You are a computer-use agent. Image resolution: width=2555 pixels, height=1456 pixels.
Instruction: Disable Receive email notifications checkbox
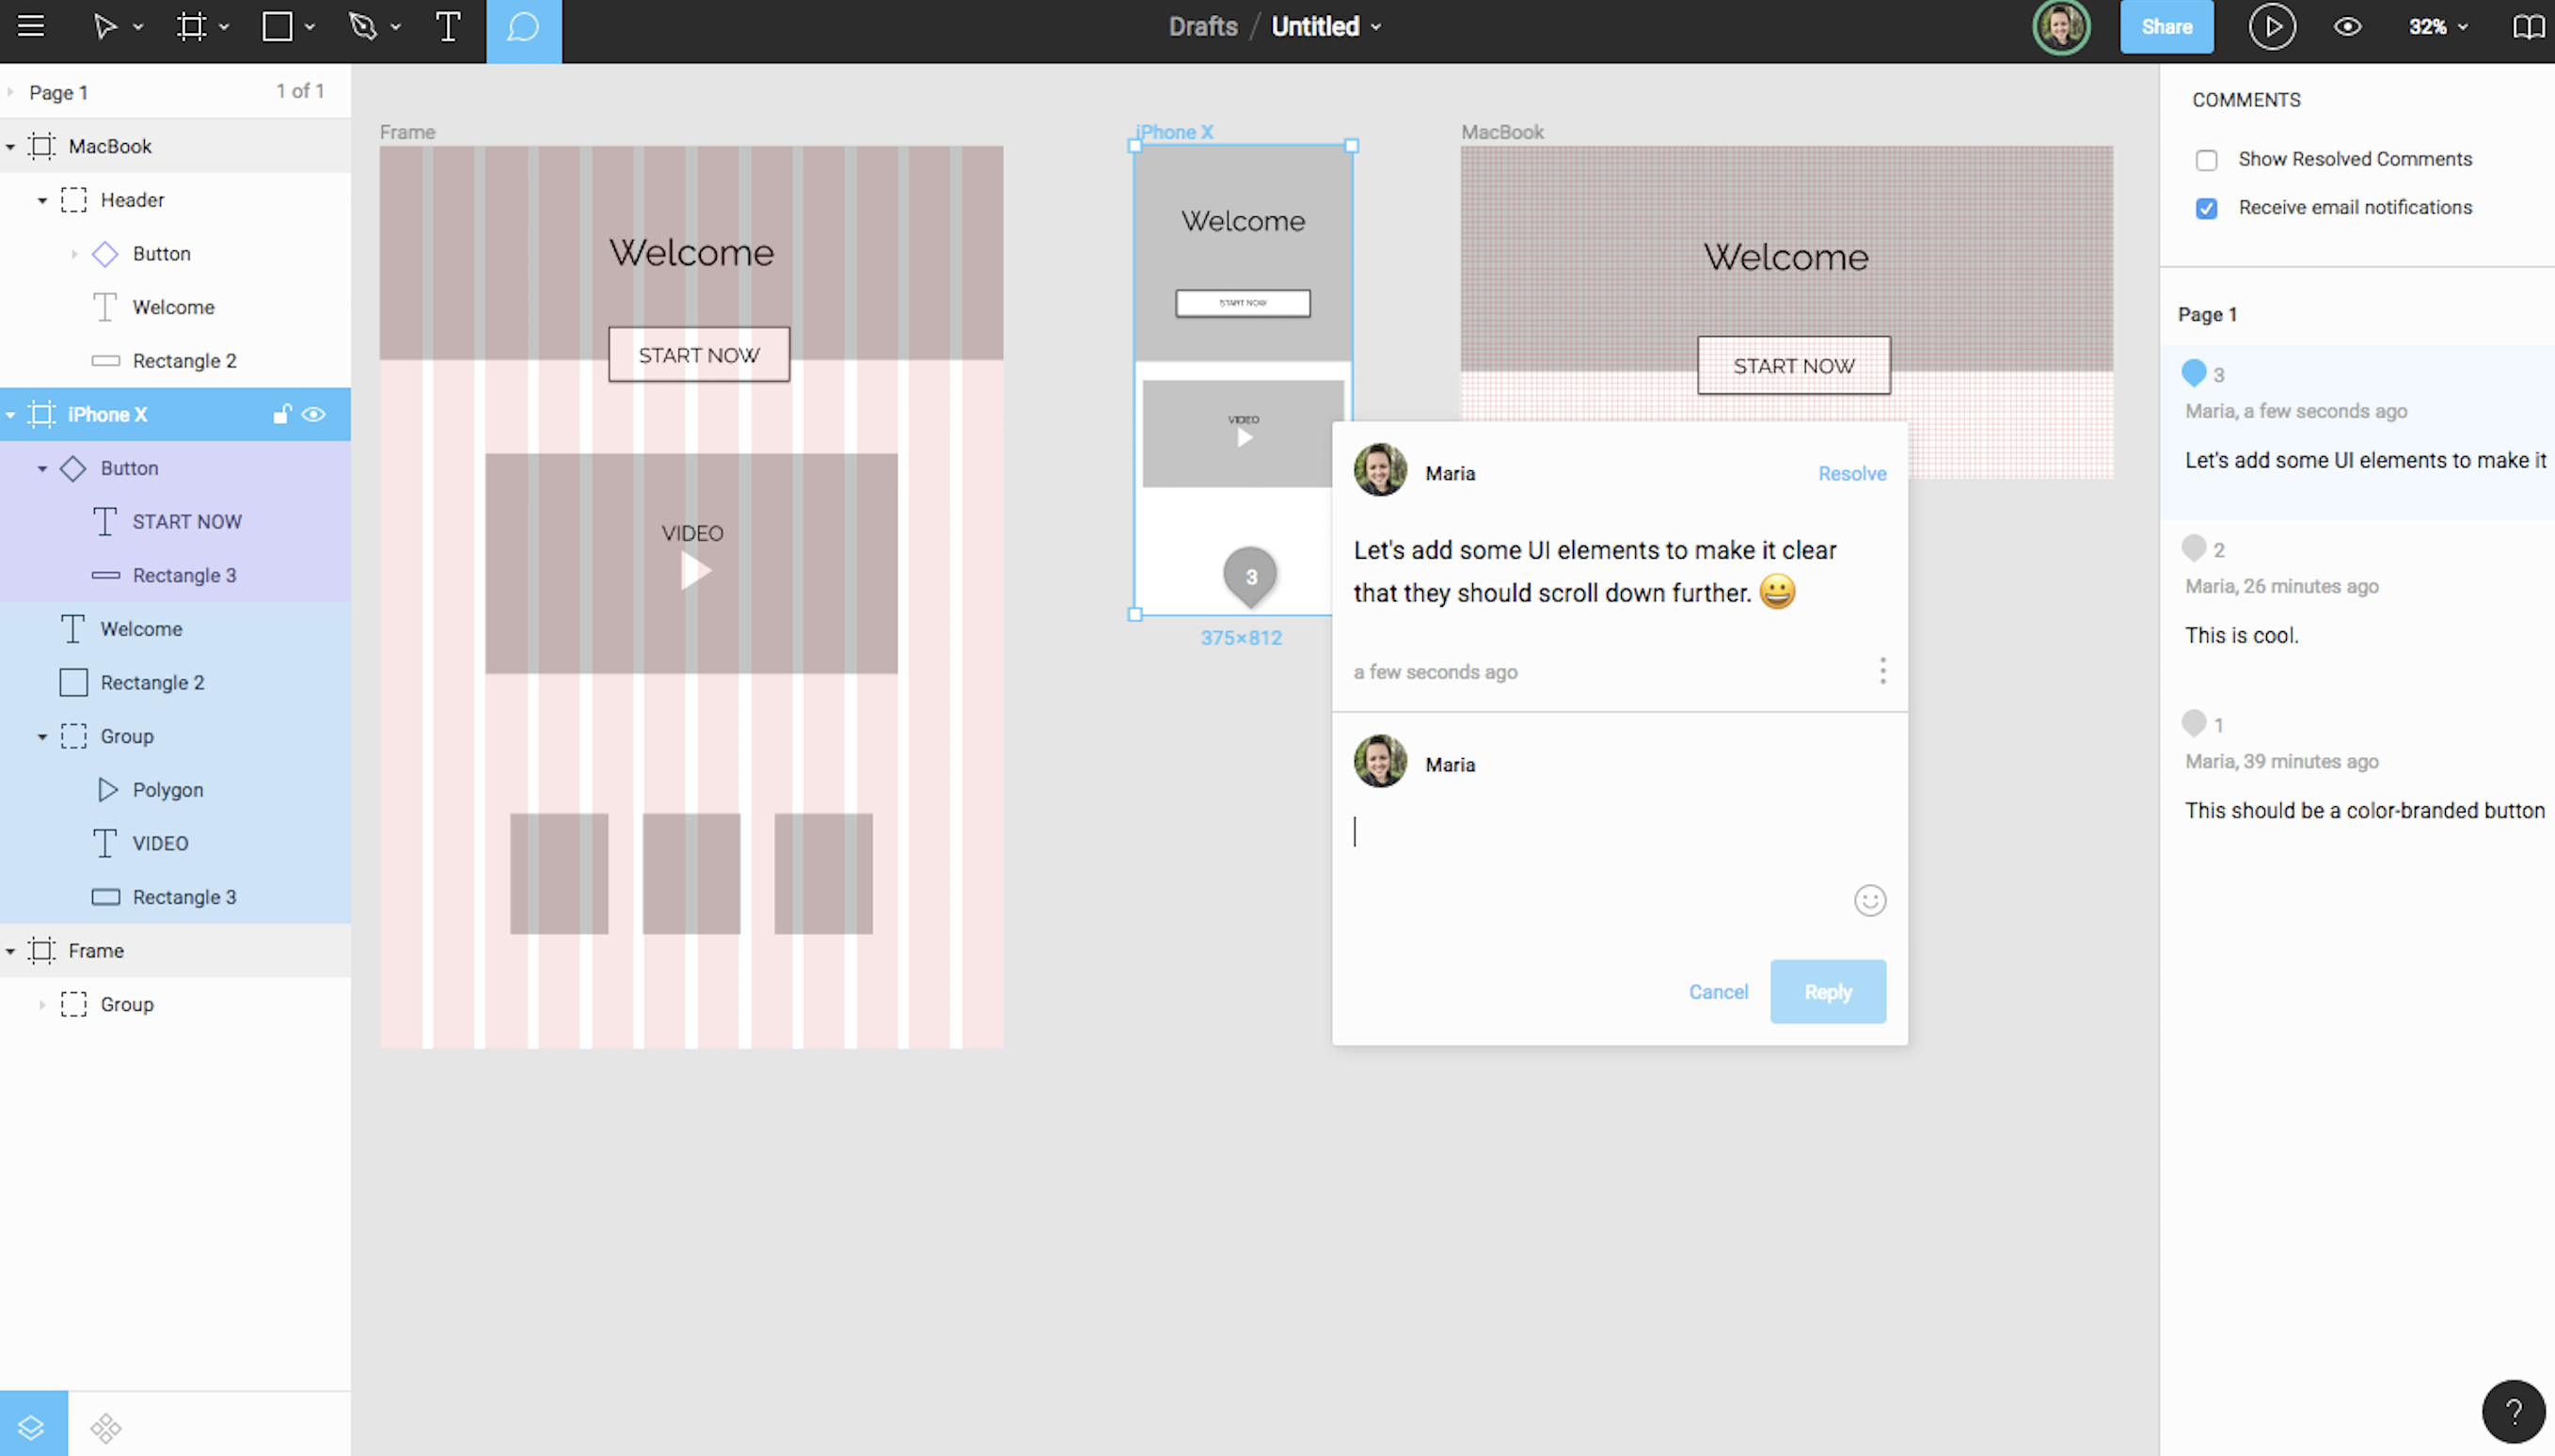2208,207
